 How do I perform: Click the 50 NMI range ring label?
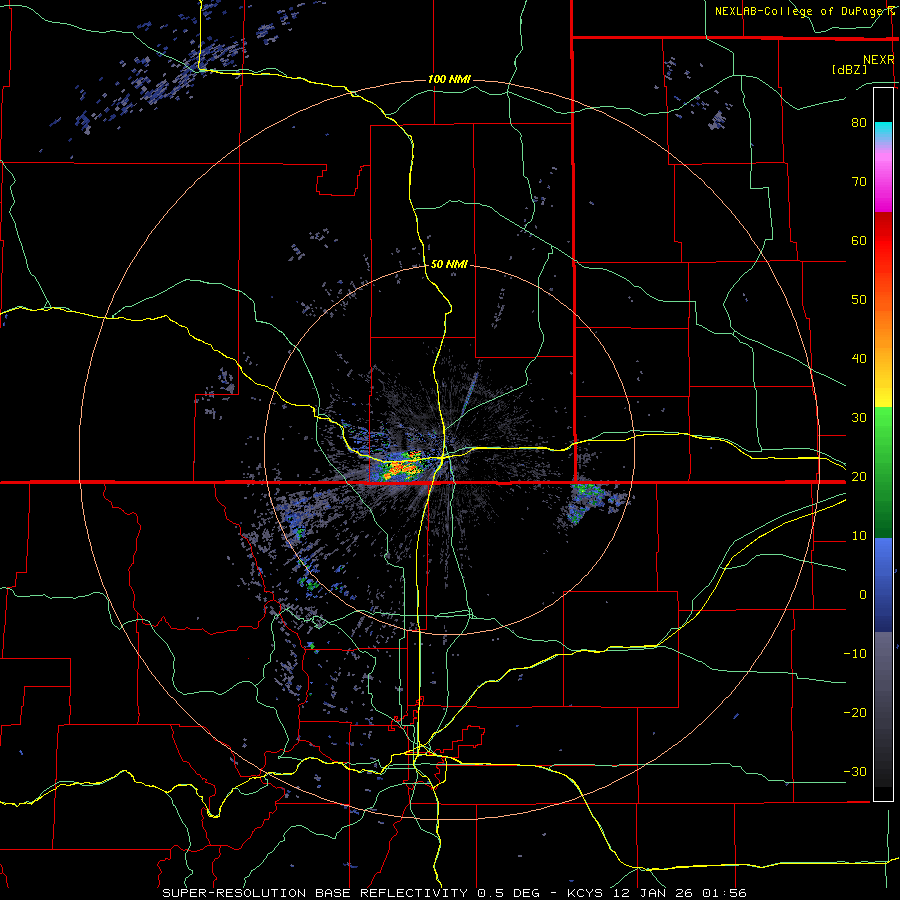point(449,264)
